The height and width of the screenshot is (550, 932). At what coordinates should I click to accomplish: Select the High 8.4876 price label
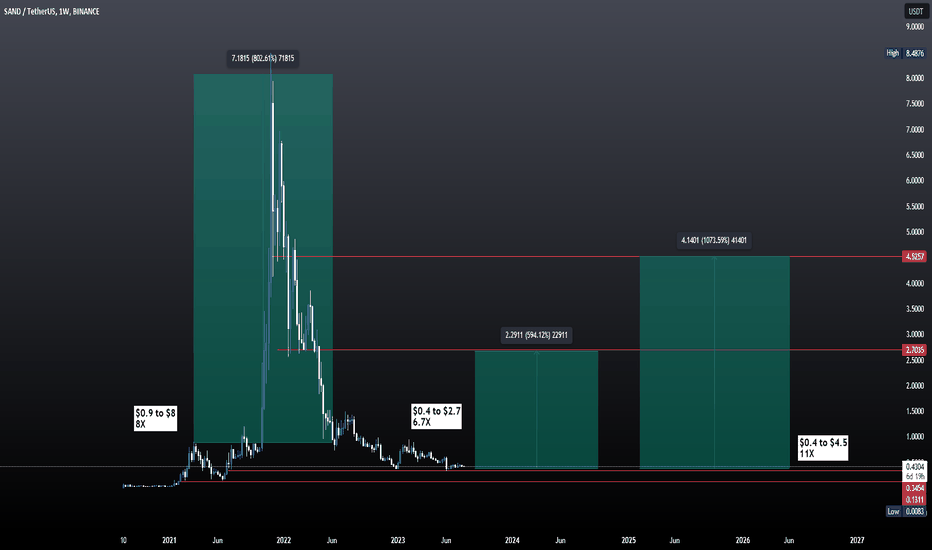pos(905,53)
